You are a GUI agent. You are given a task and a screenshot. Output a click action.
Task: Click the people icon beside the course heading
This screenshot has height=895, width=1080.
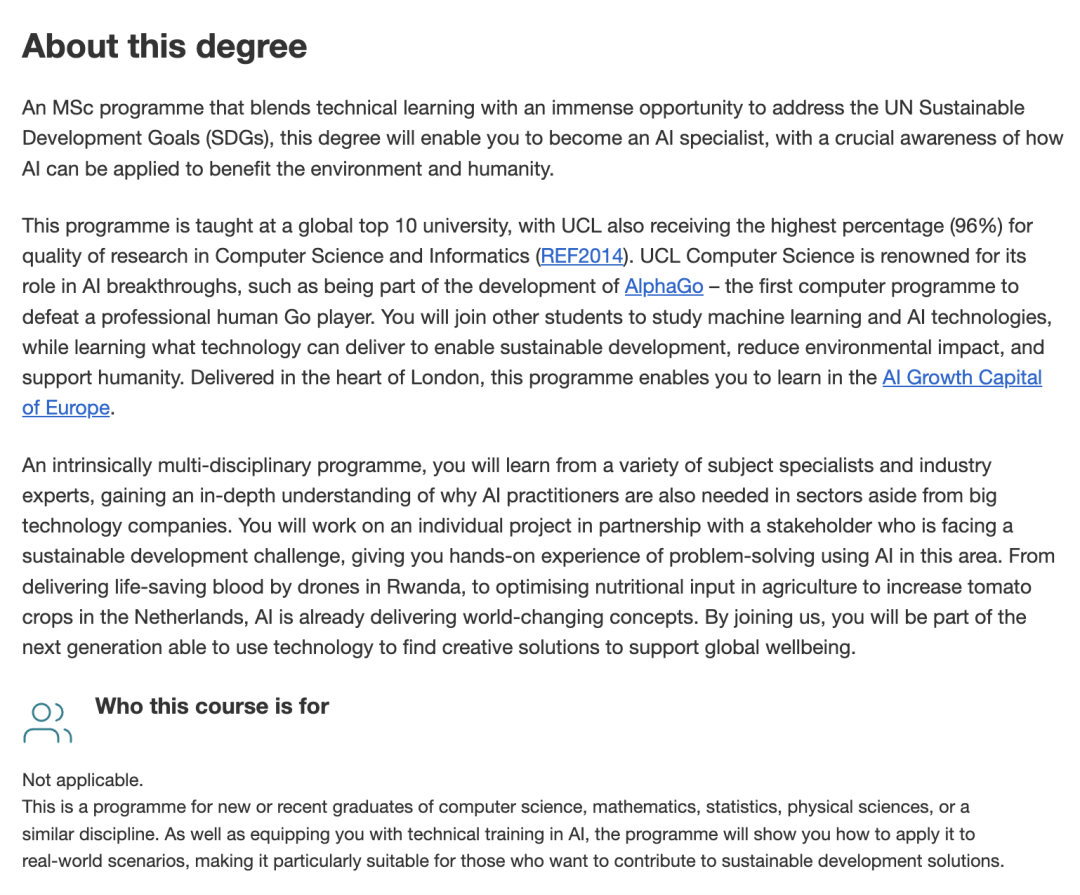coord(47,723)
